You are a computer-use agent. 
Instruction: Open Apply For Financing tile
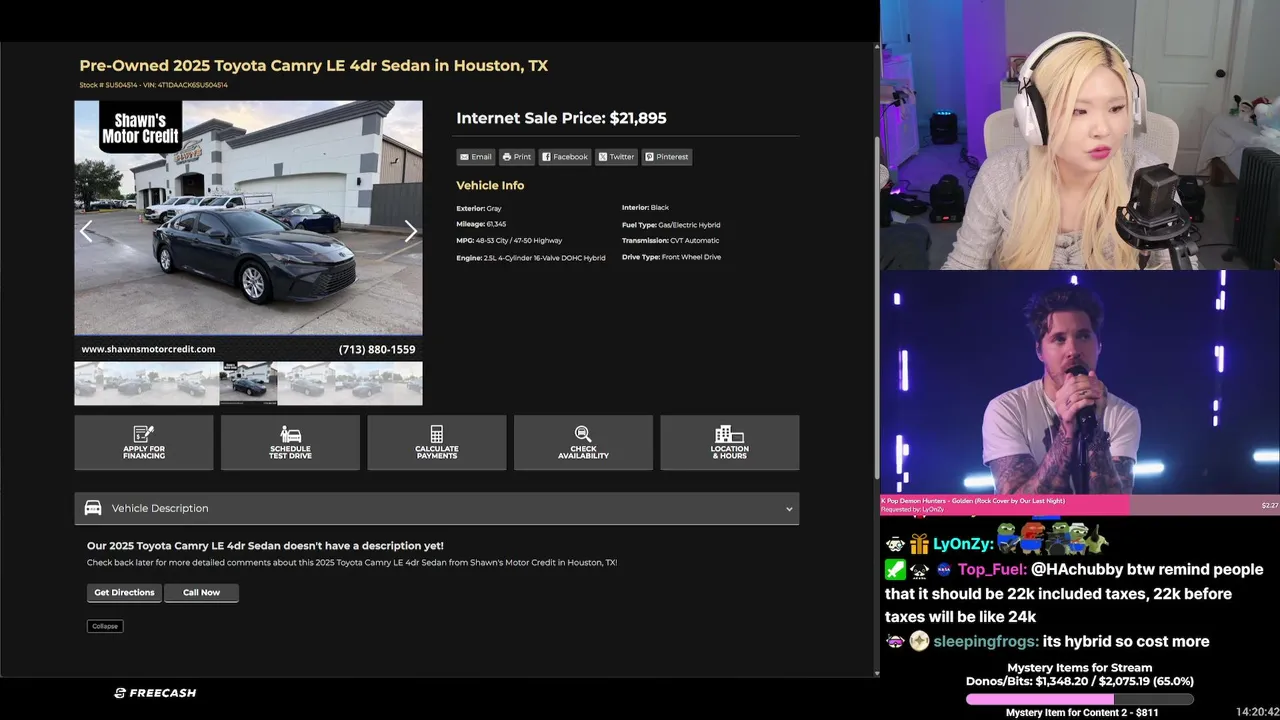(144, 442)
